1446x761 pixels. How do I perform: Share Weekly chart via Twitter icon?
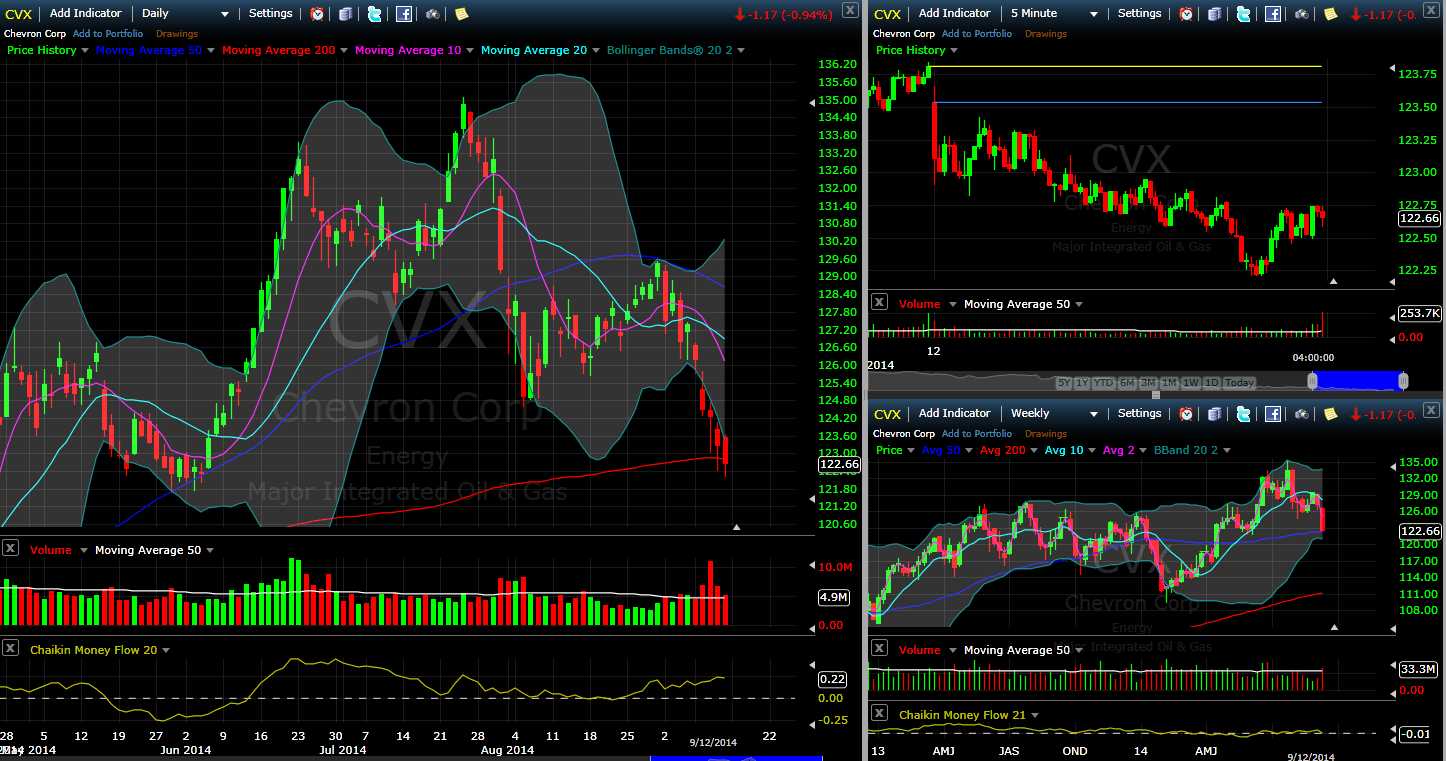tap(1243, 414)
